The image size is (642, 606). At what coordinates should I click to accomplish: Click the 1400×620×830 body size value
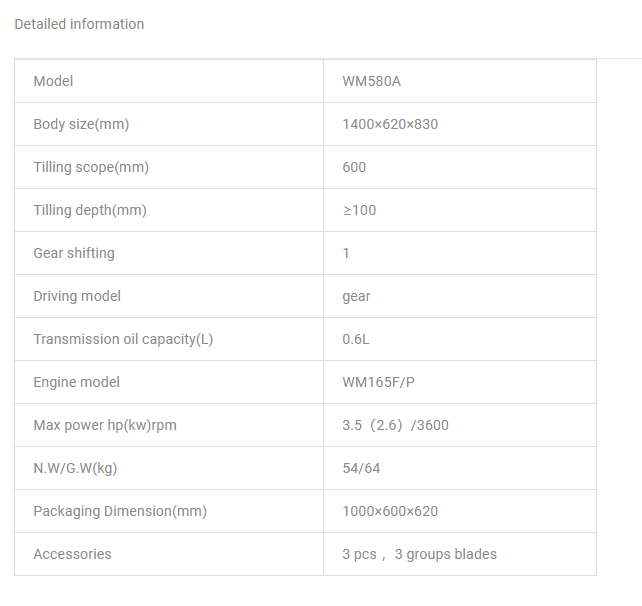point(390,124)
